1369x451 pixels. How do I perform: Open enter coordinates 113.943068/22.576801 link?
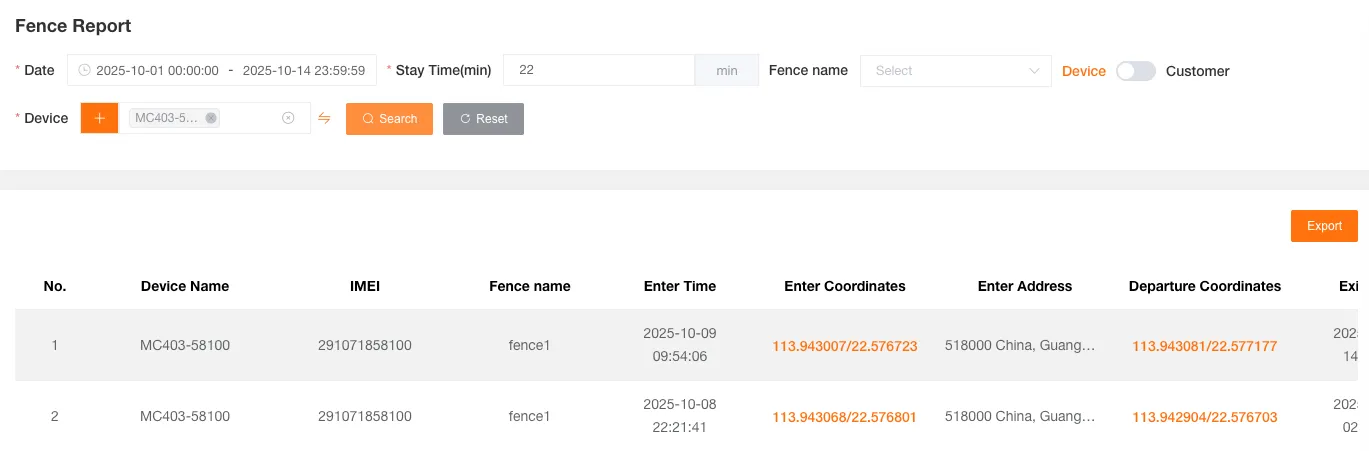844,417
